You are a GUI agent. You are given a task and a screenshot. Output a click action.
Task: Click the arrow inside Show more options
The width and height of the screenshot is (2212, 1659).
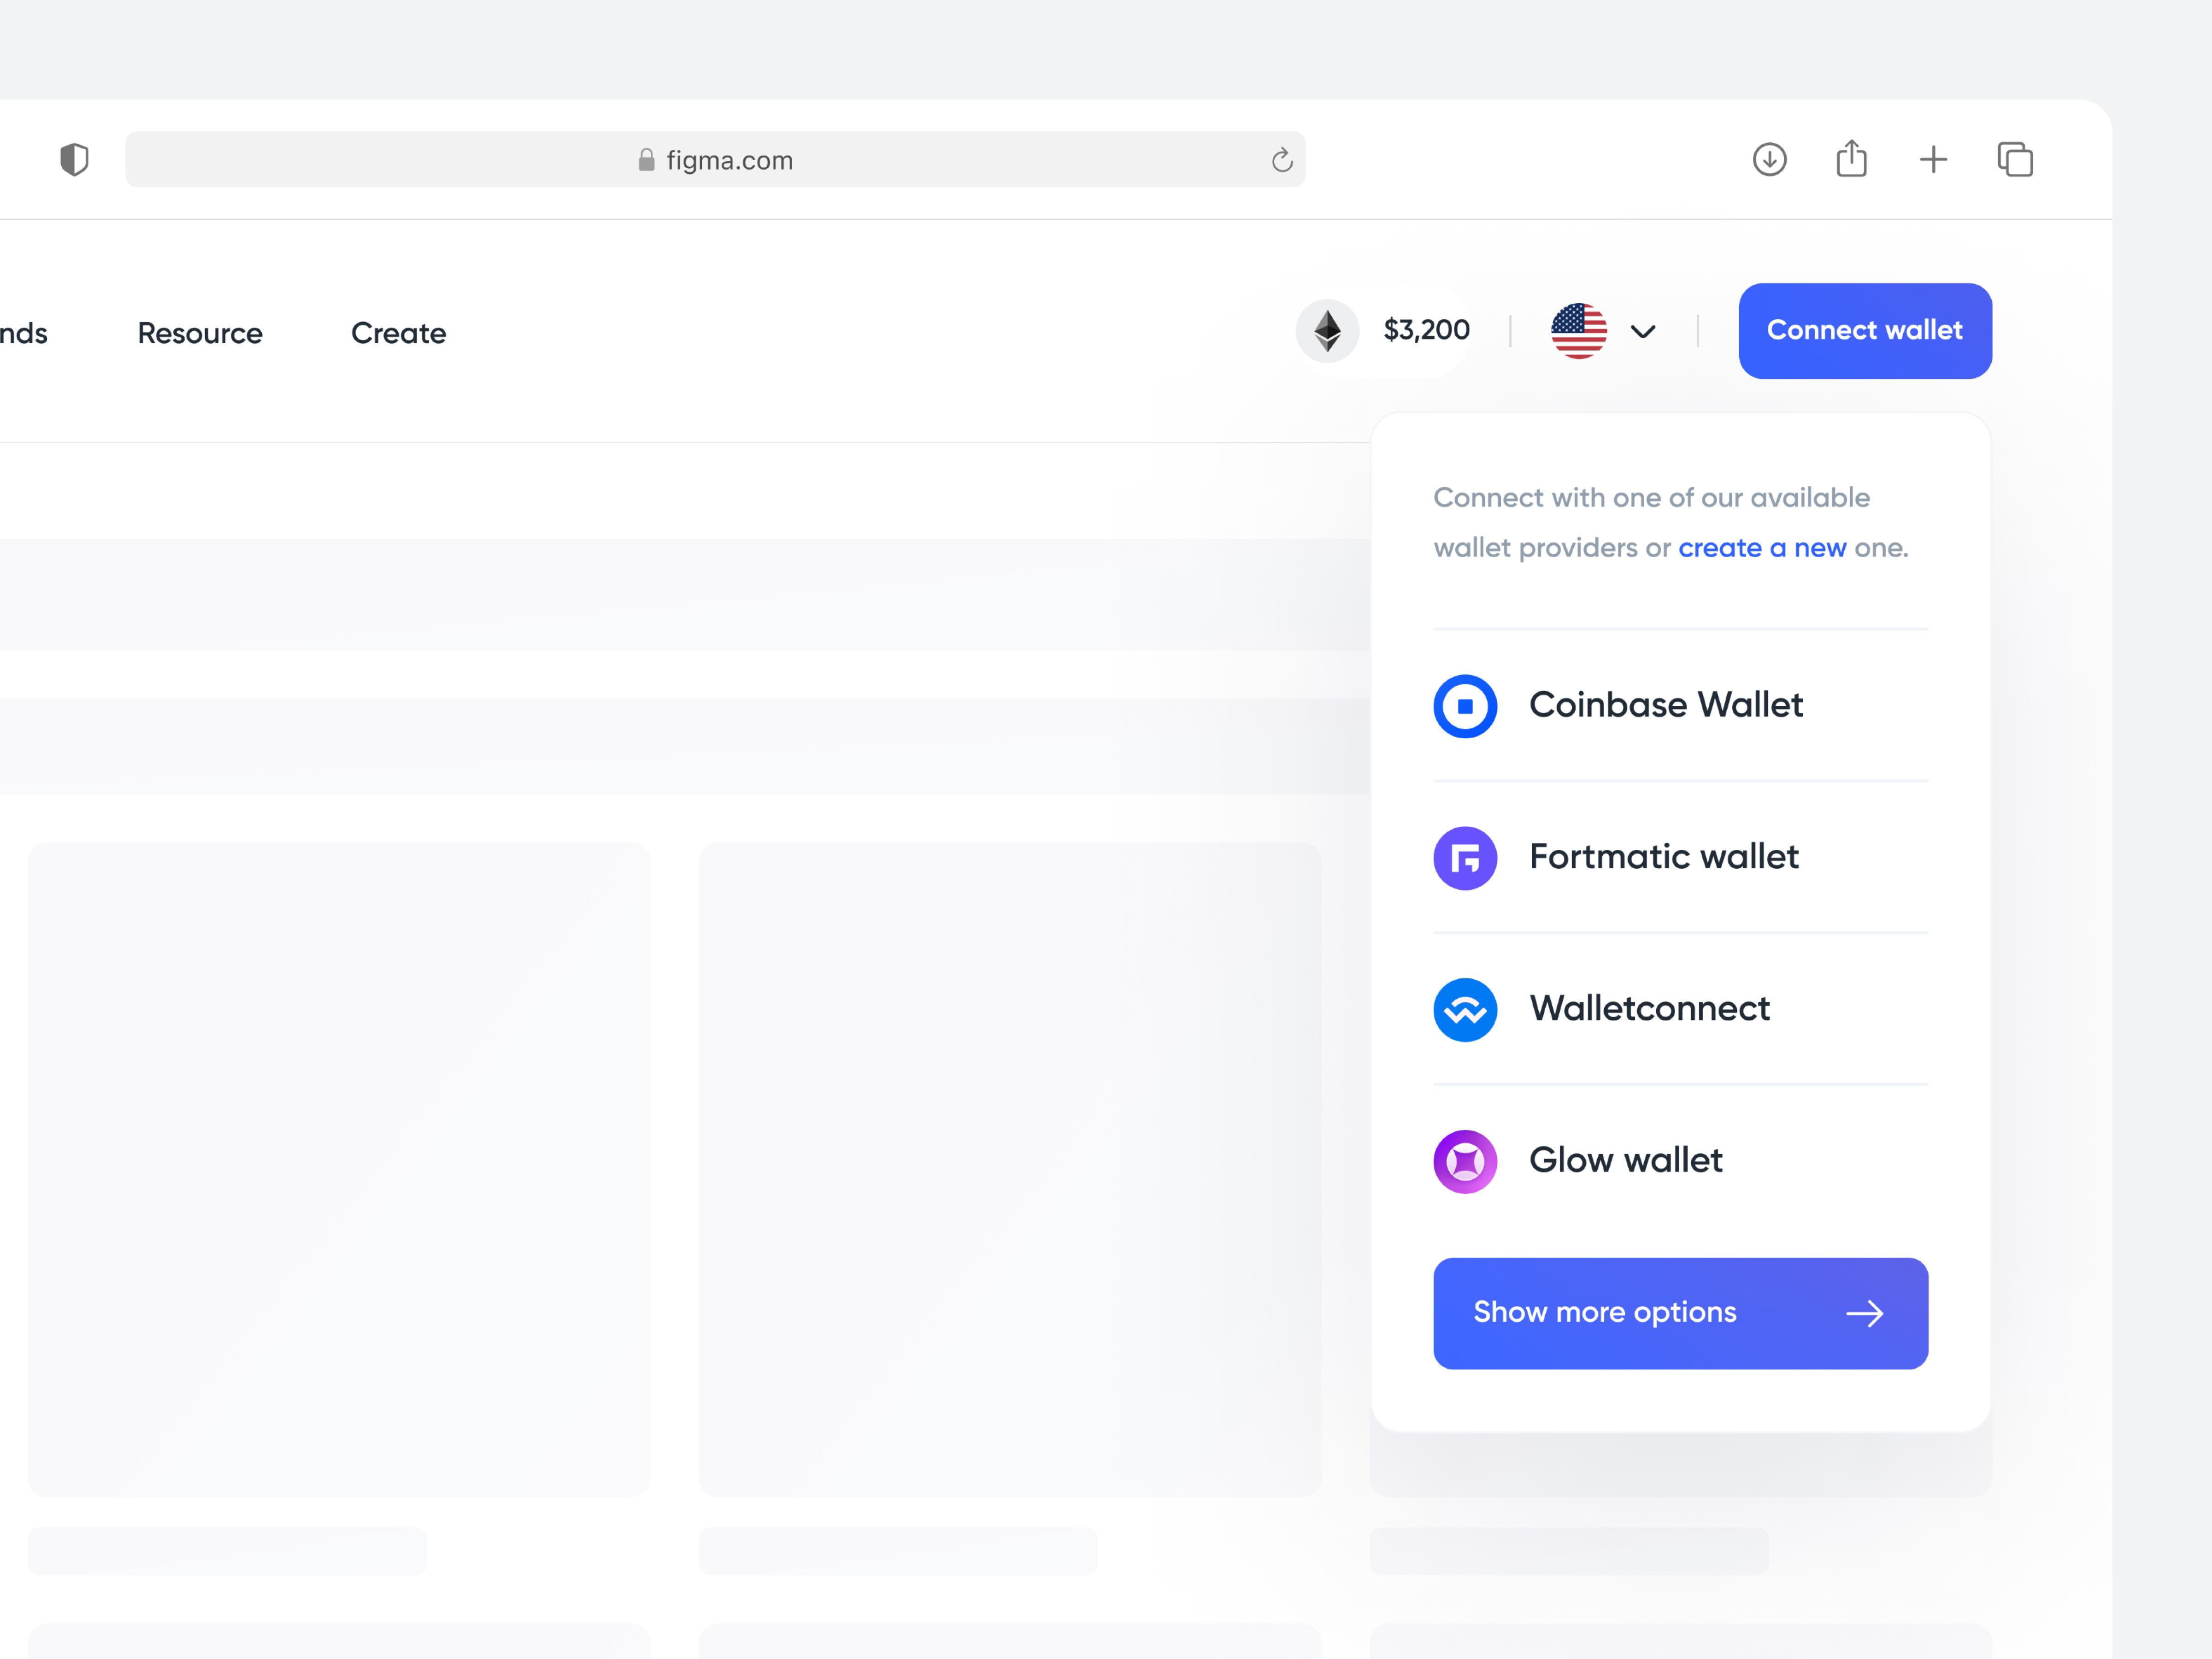pos(1866,1313)
